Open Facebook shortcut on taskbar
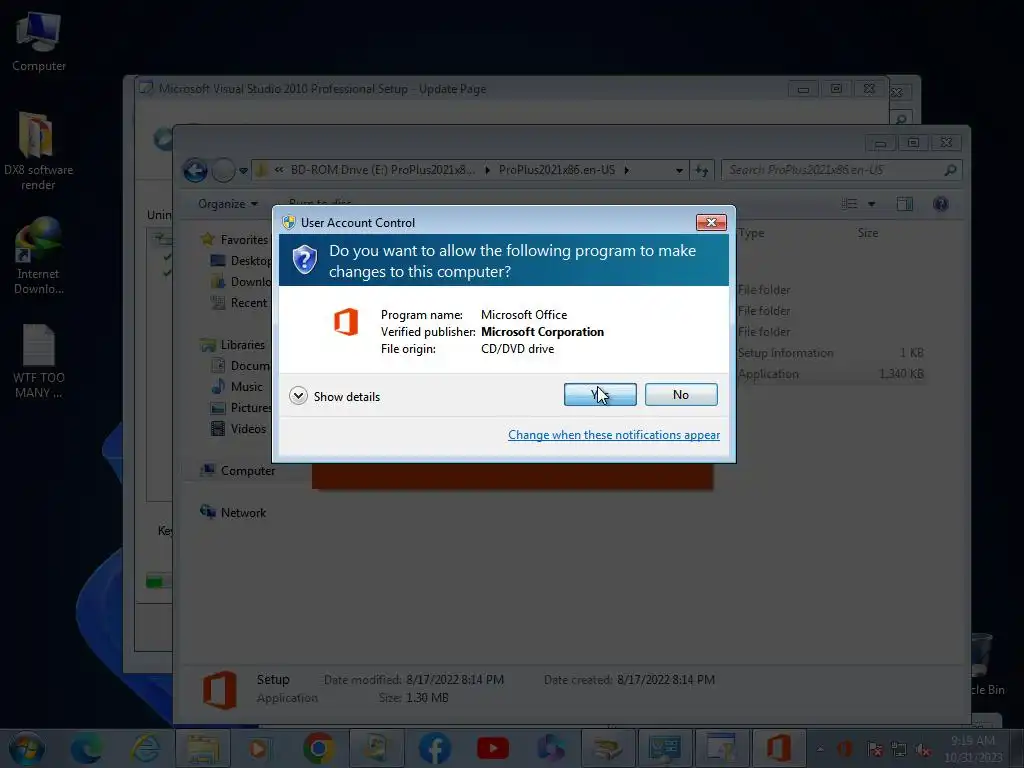Image resolution: width=1024 pixels, height=768 pixels. tap(435, 748)
